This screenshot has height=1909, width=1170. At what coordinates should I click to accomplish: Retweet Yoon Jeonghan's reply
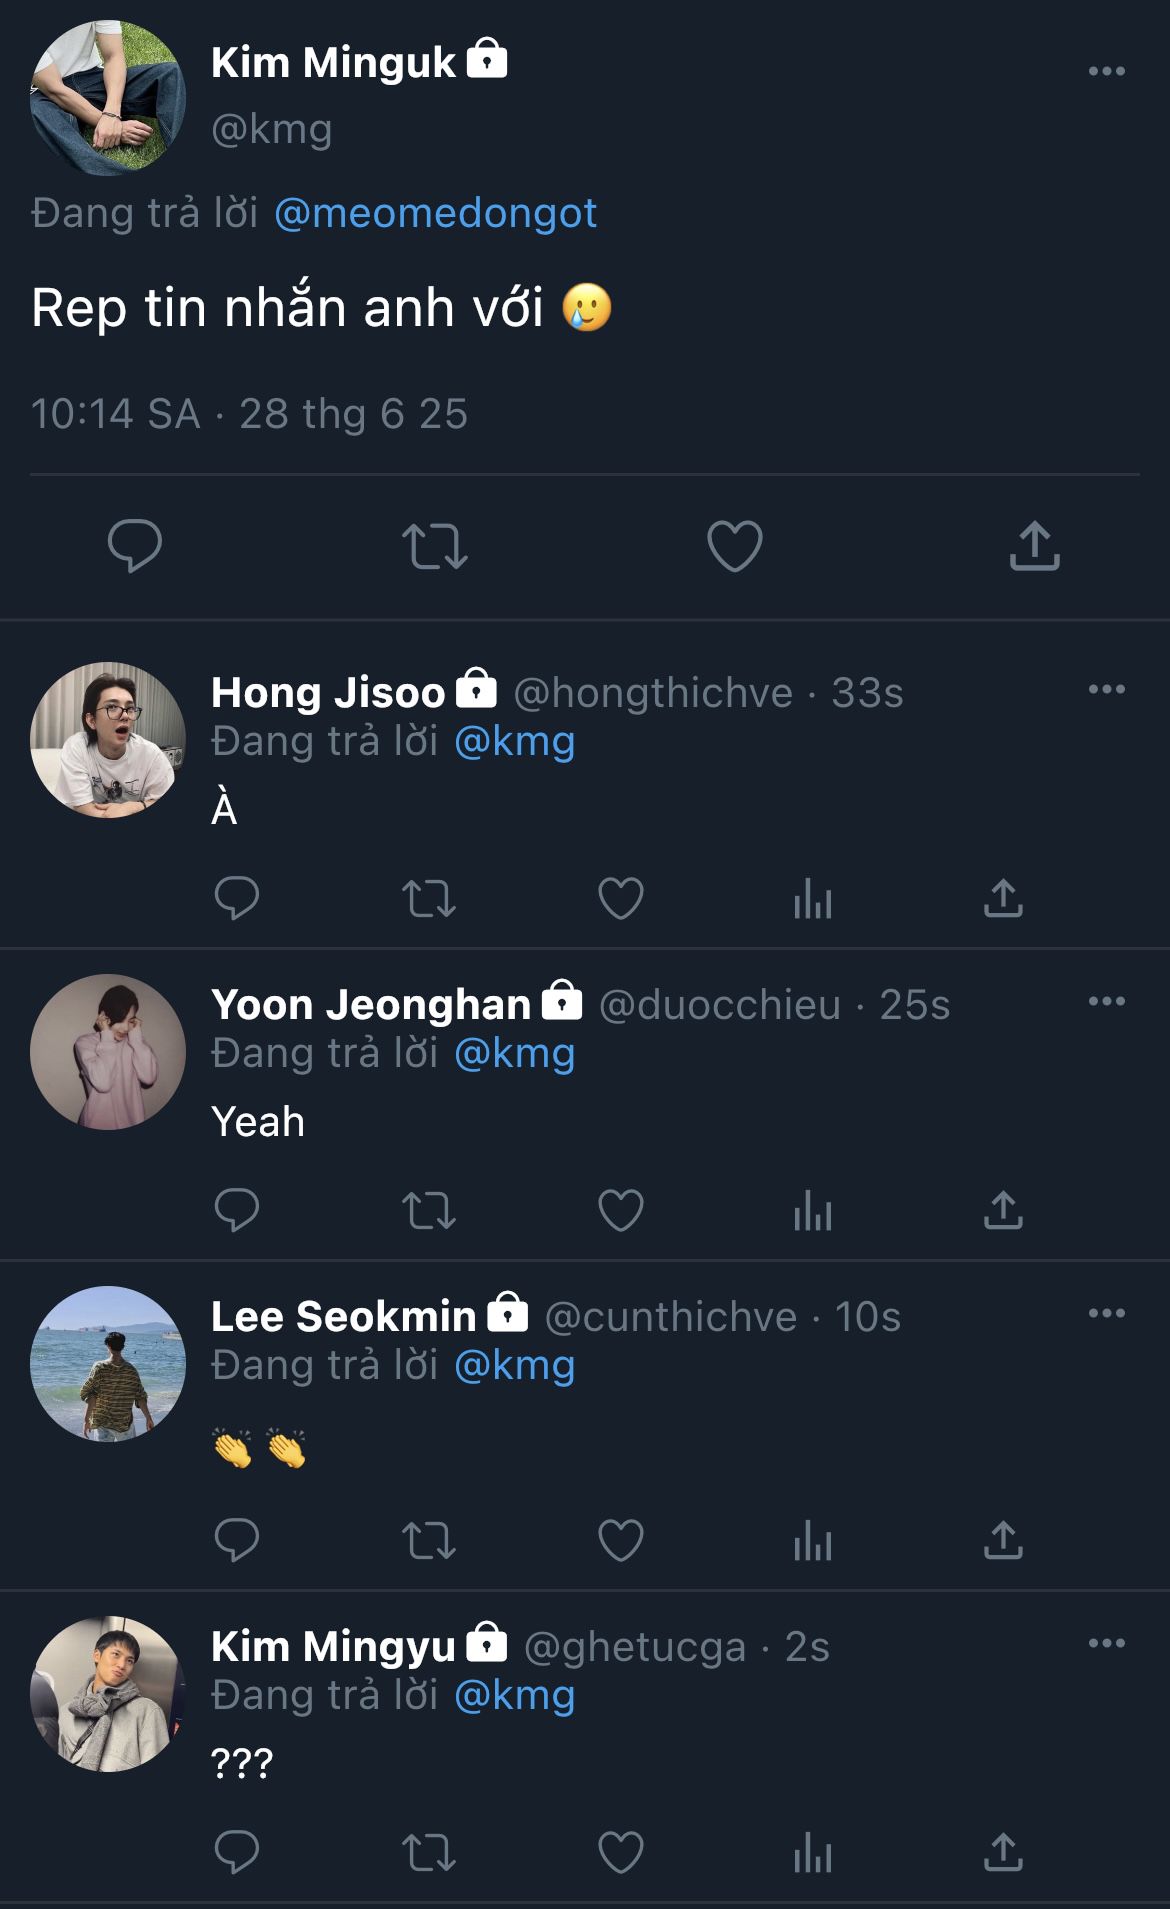point(429,1210)
